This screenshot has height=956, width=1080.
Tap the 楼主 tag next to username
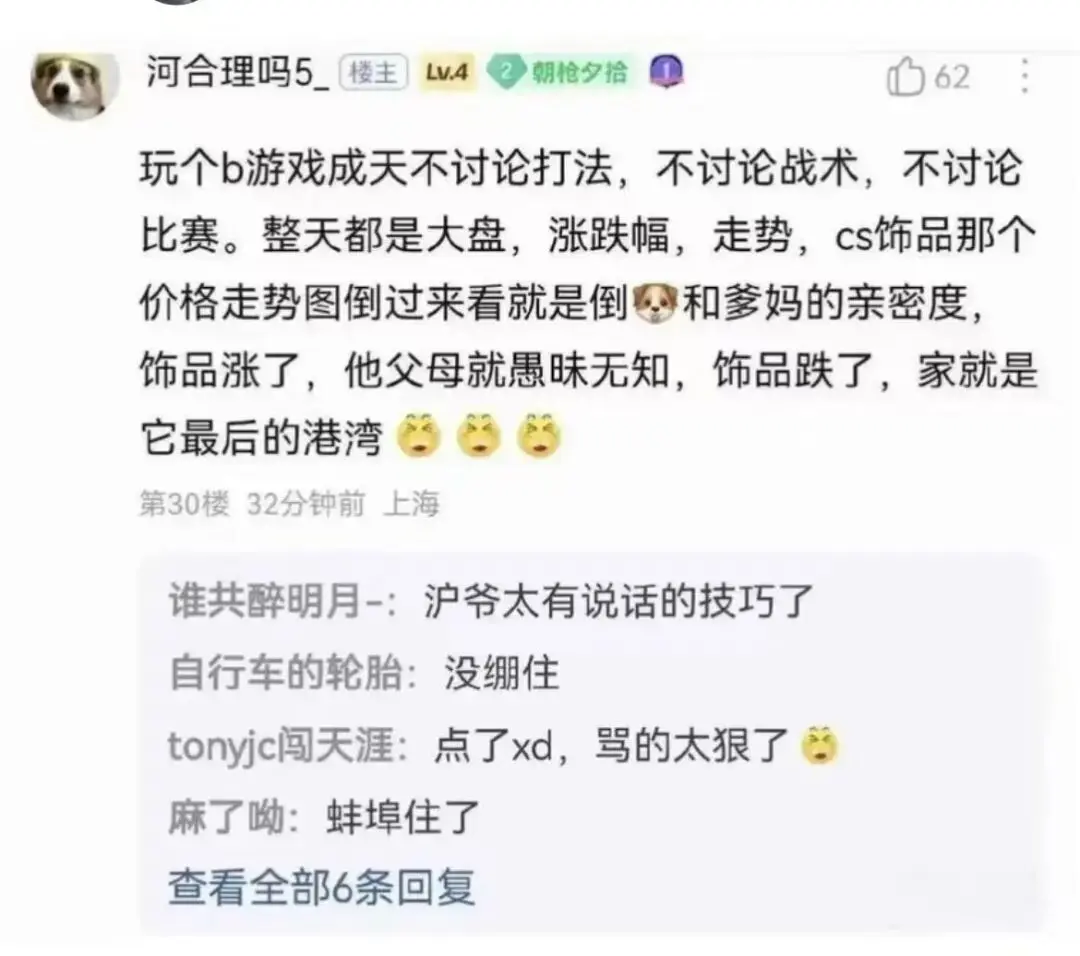[373, 72]
